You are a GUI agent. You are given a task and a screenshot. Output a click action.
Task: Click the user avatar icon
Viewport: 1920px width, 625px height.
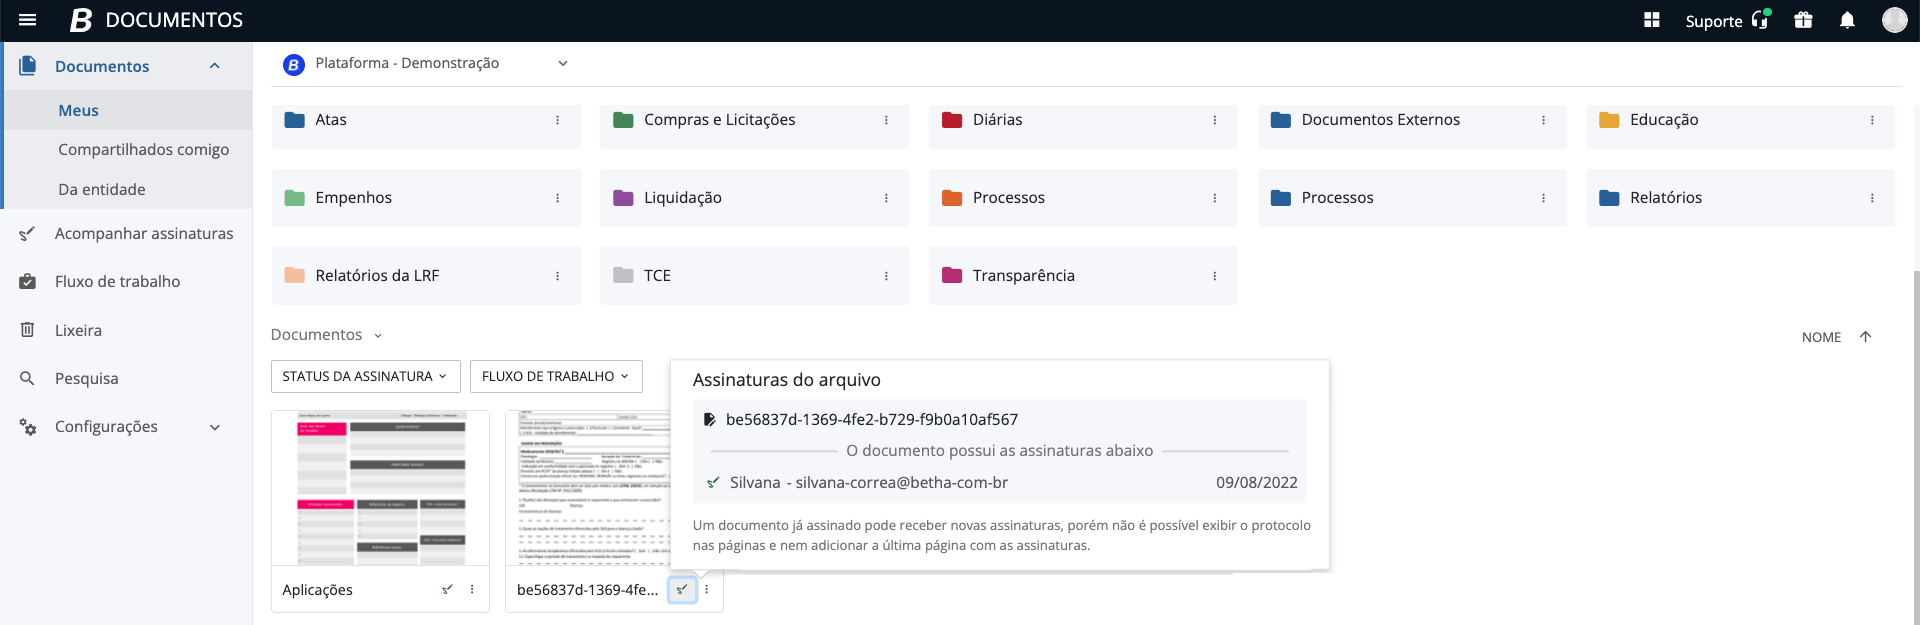1894,20
